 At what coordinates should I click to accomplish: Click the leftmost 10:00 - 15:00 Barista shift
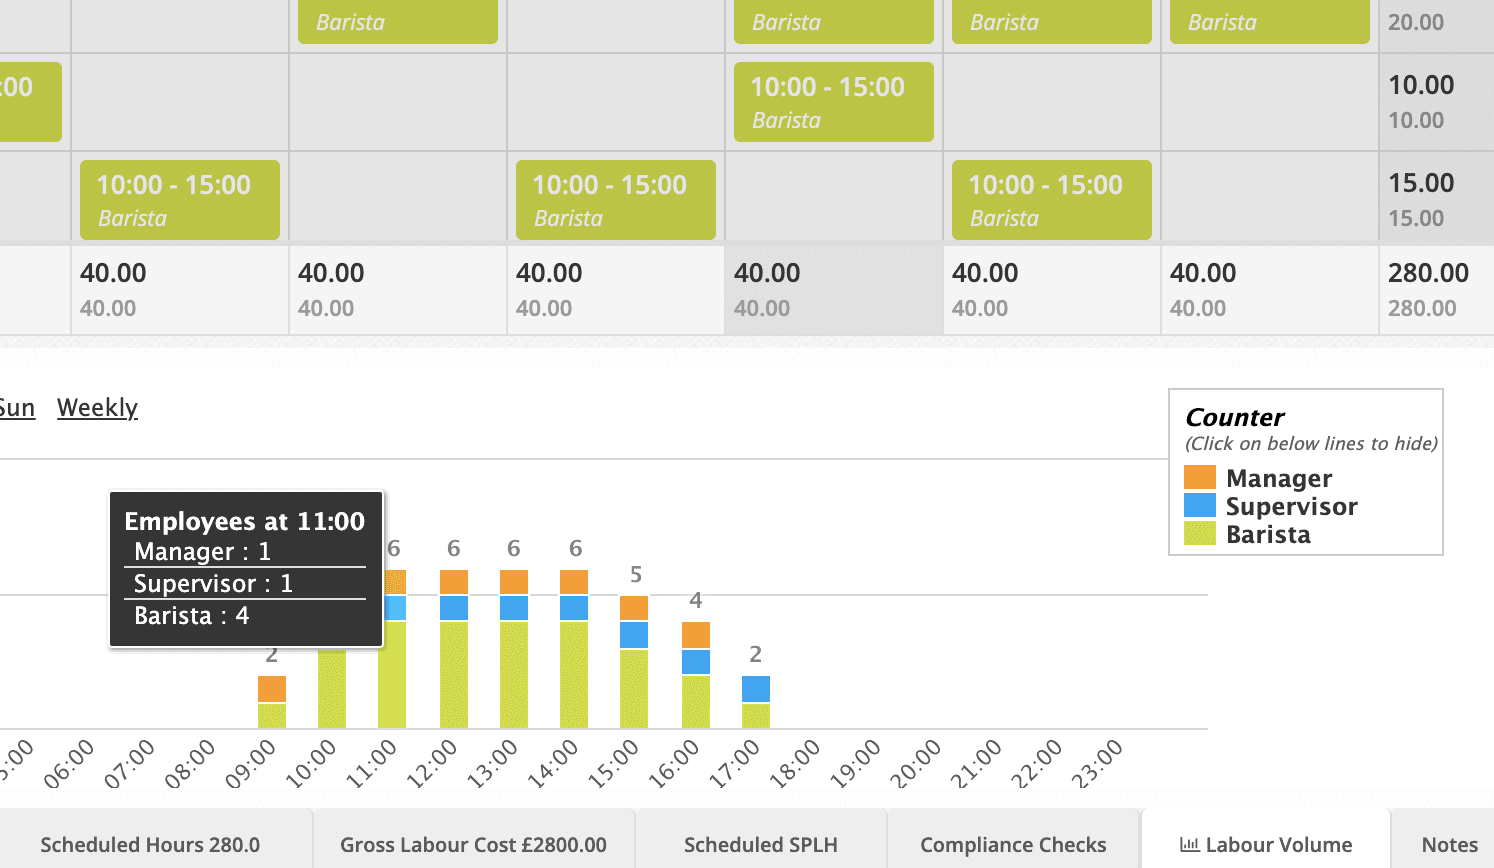pyautogui.click(x=179, y=199)
